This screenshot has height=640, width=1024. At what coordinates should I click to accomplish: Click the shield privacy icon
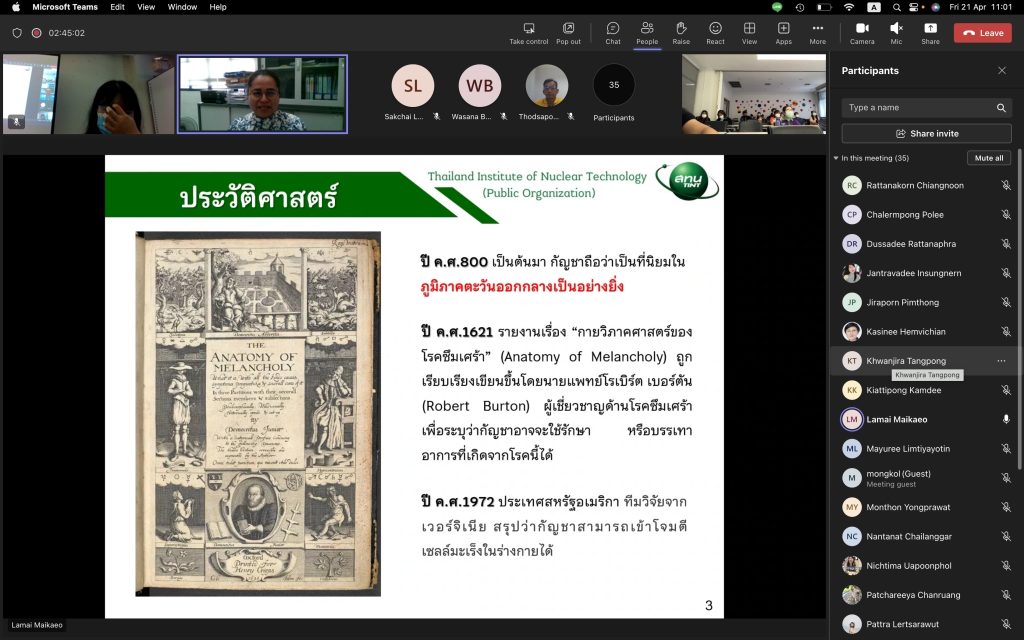click(x=17, y=33)
